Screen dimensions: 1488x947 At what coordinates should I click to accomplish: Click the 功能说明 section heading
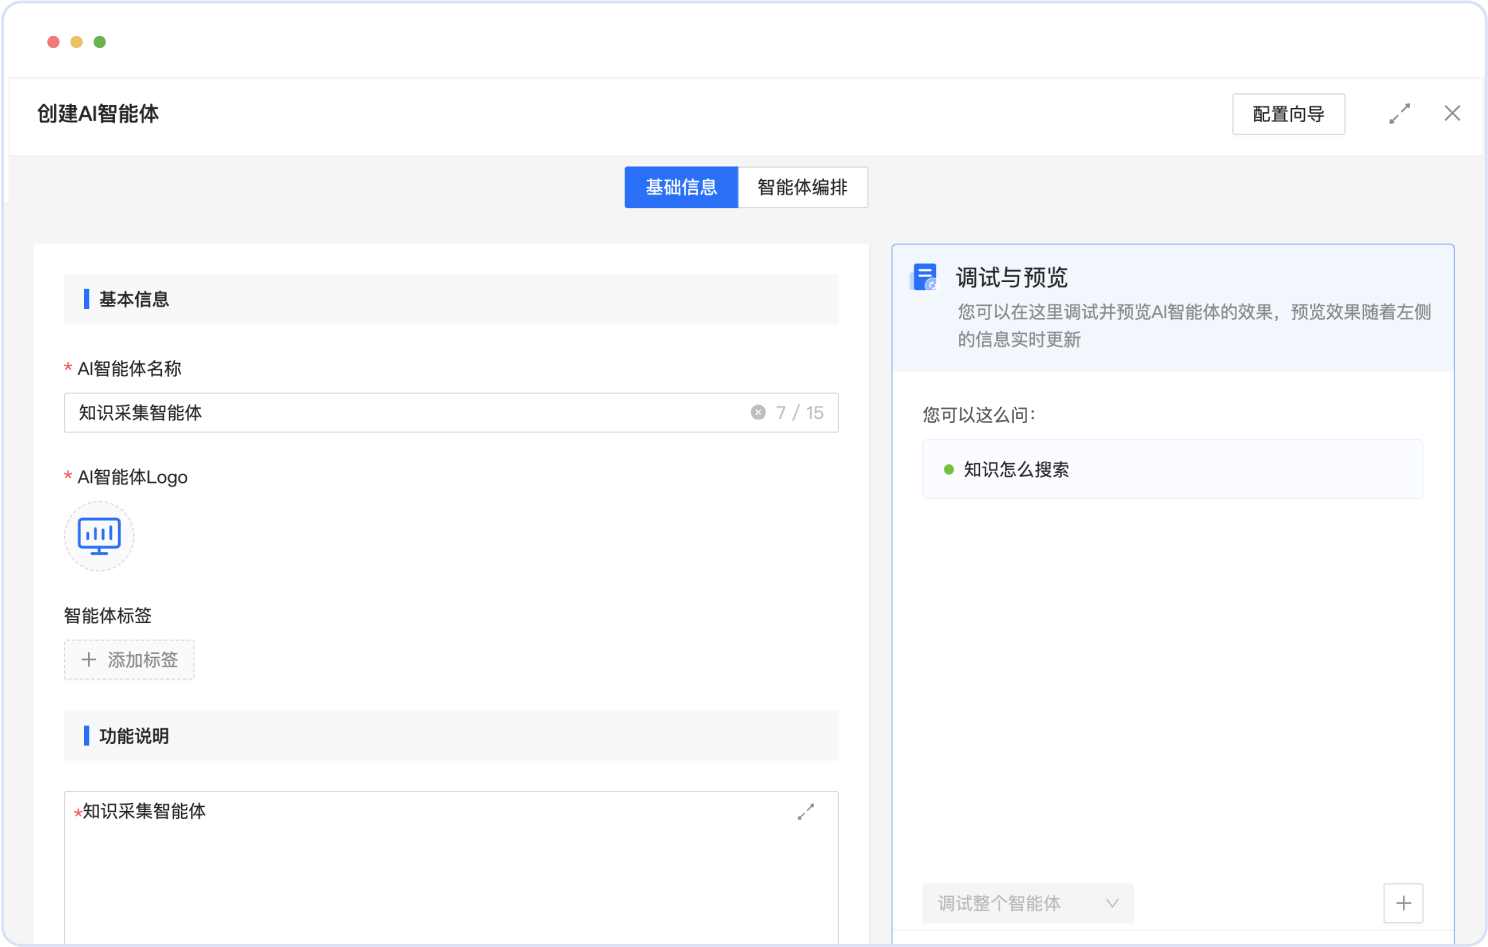pos(134,736)
